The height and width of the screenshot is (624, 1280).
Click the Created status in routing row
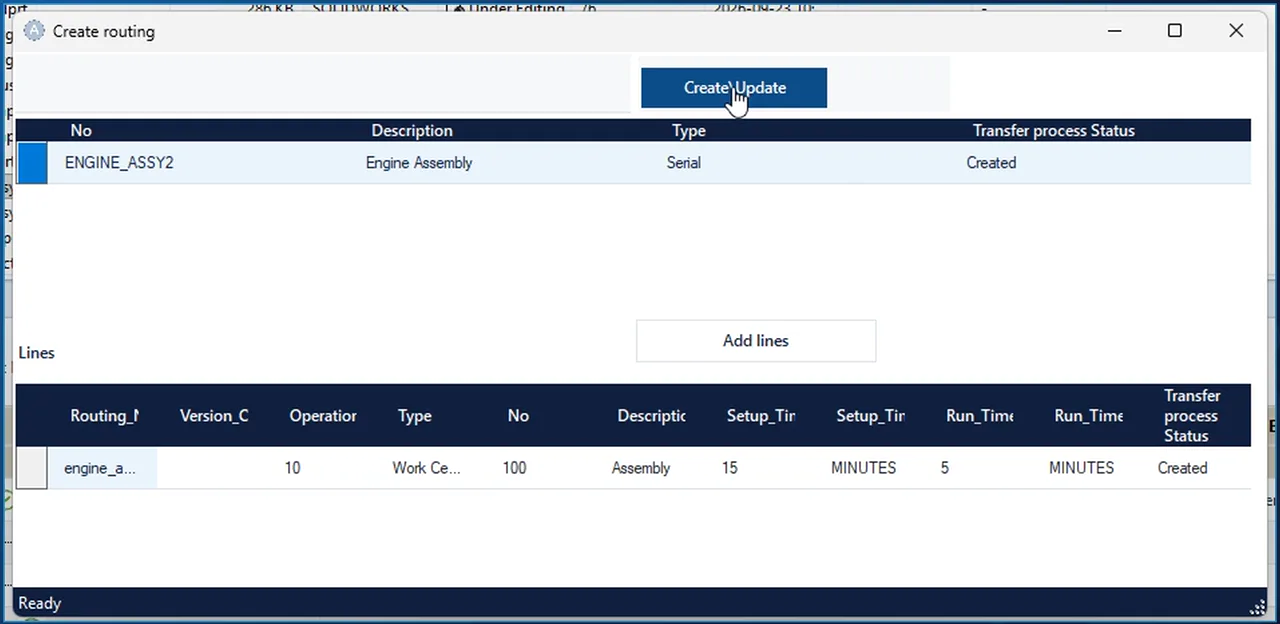991,163
